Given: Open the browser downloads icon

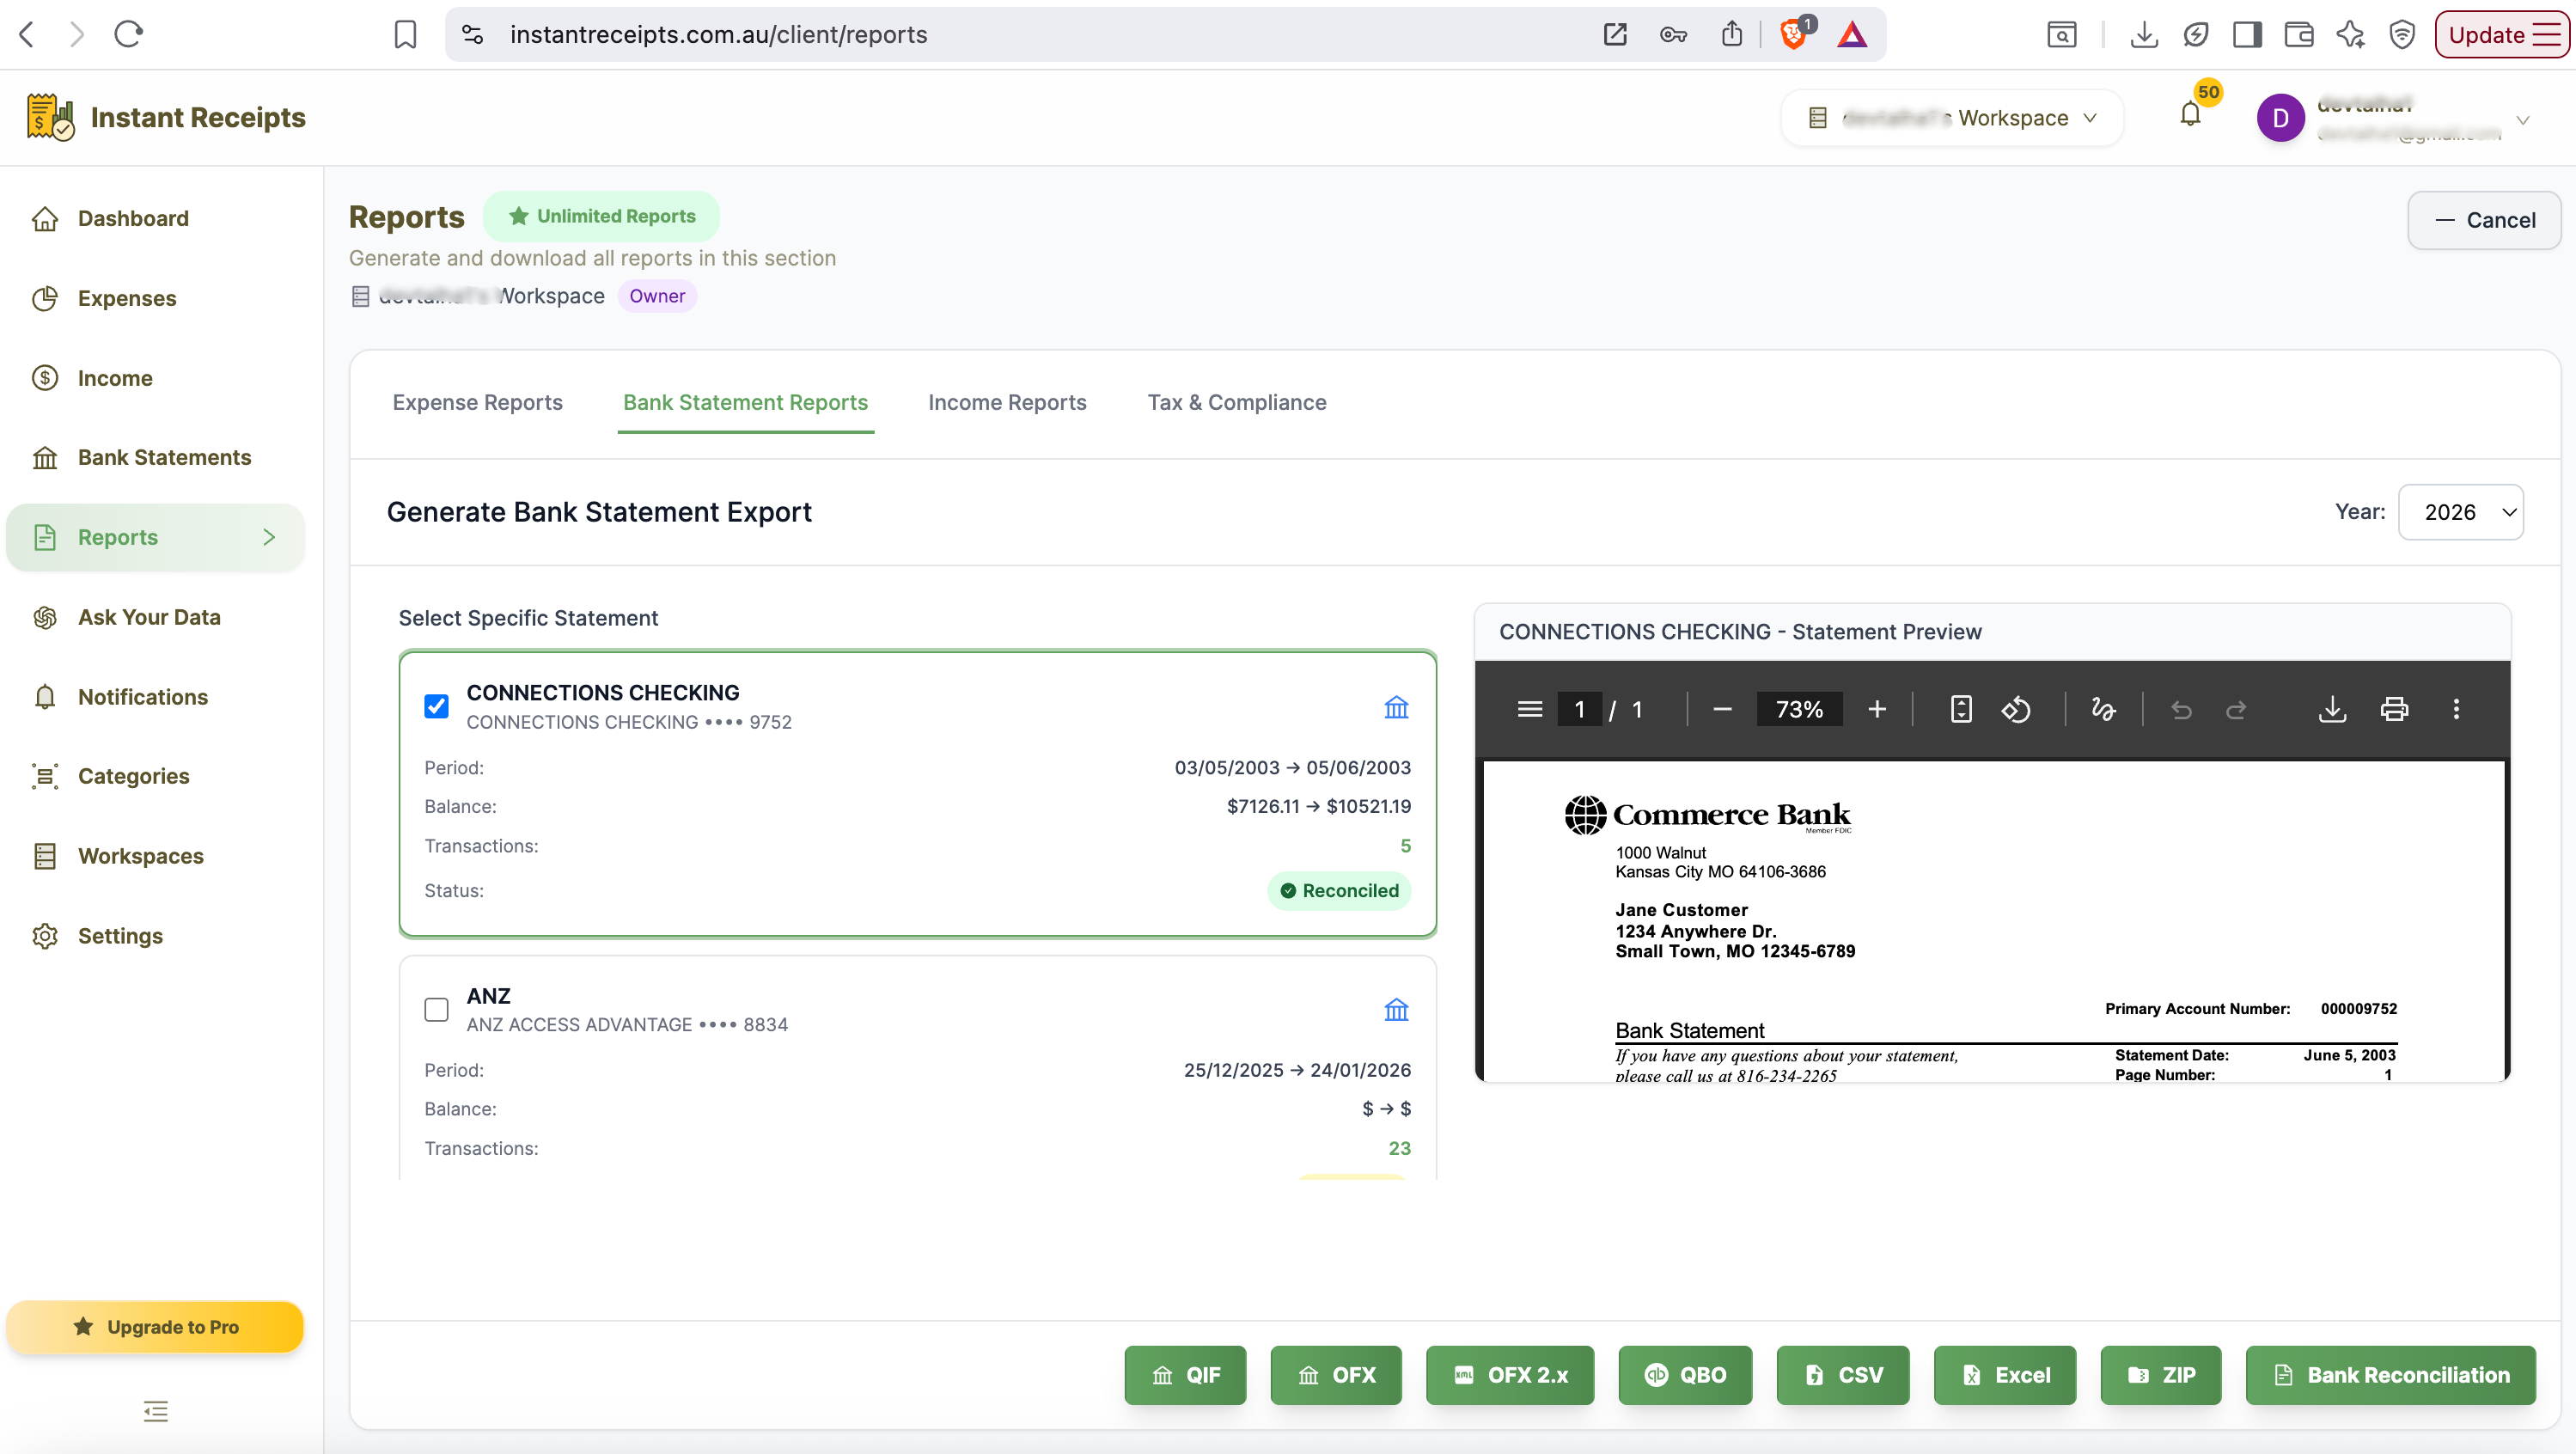Looking at the screenshot, I should click(2143, 35).
